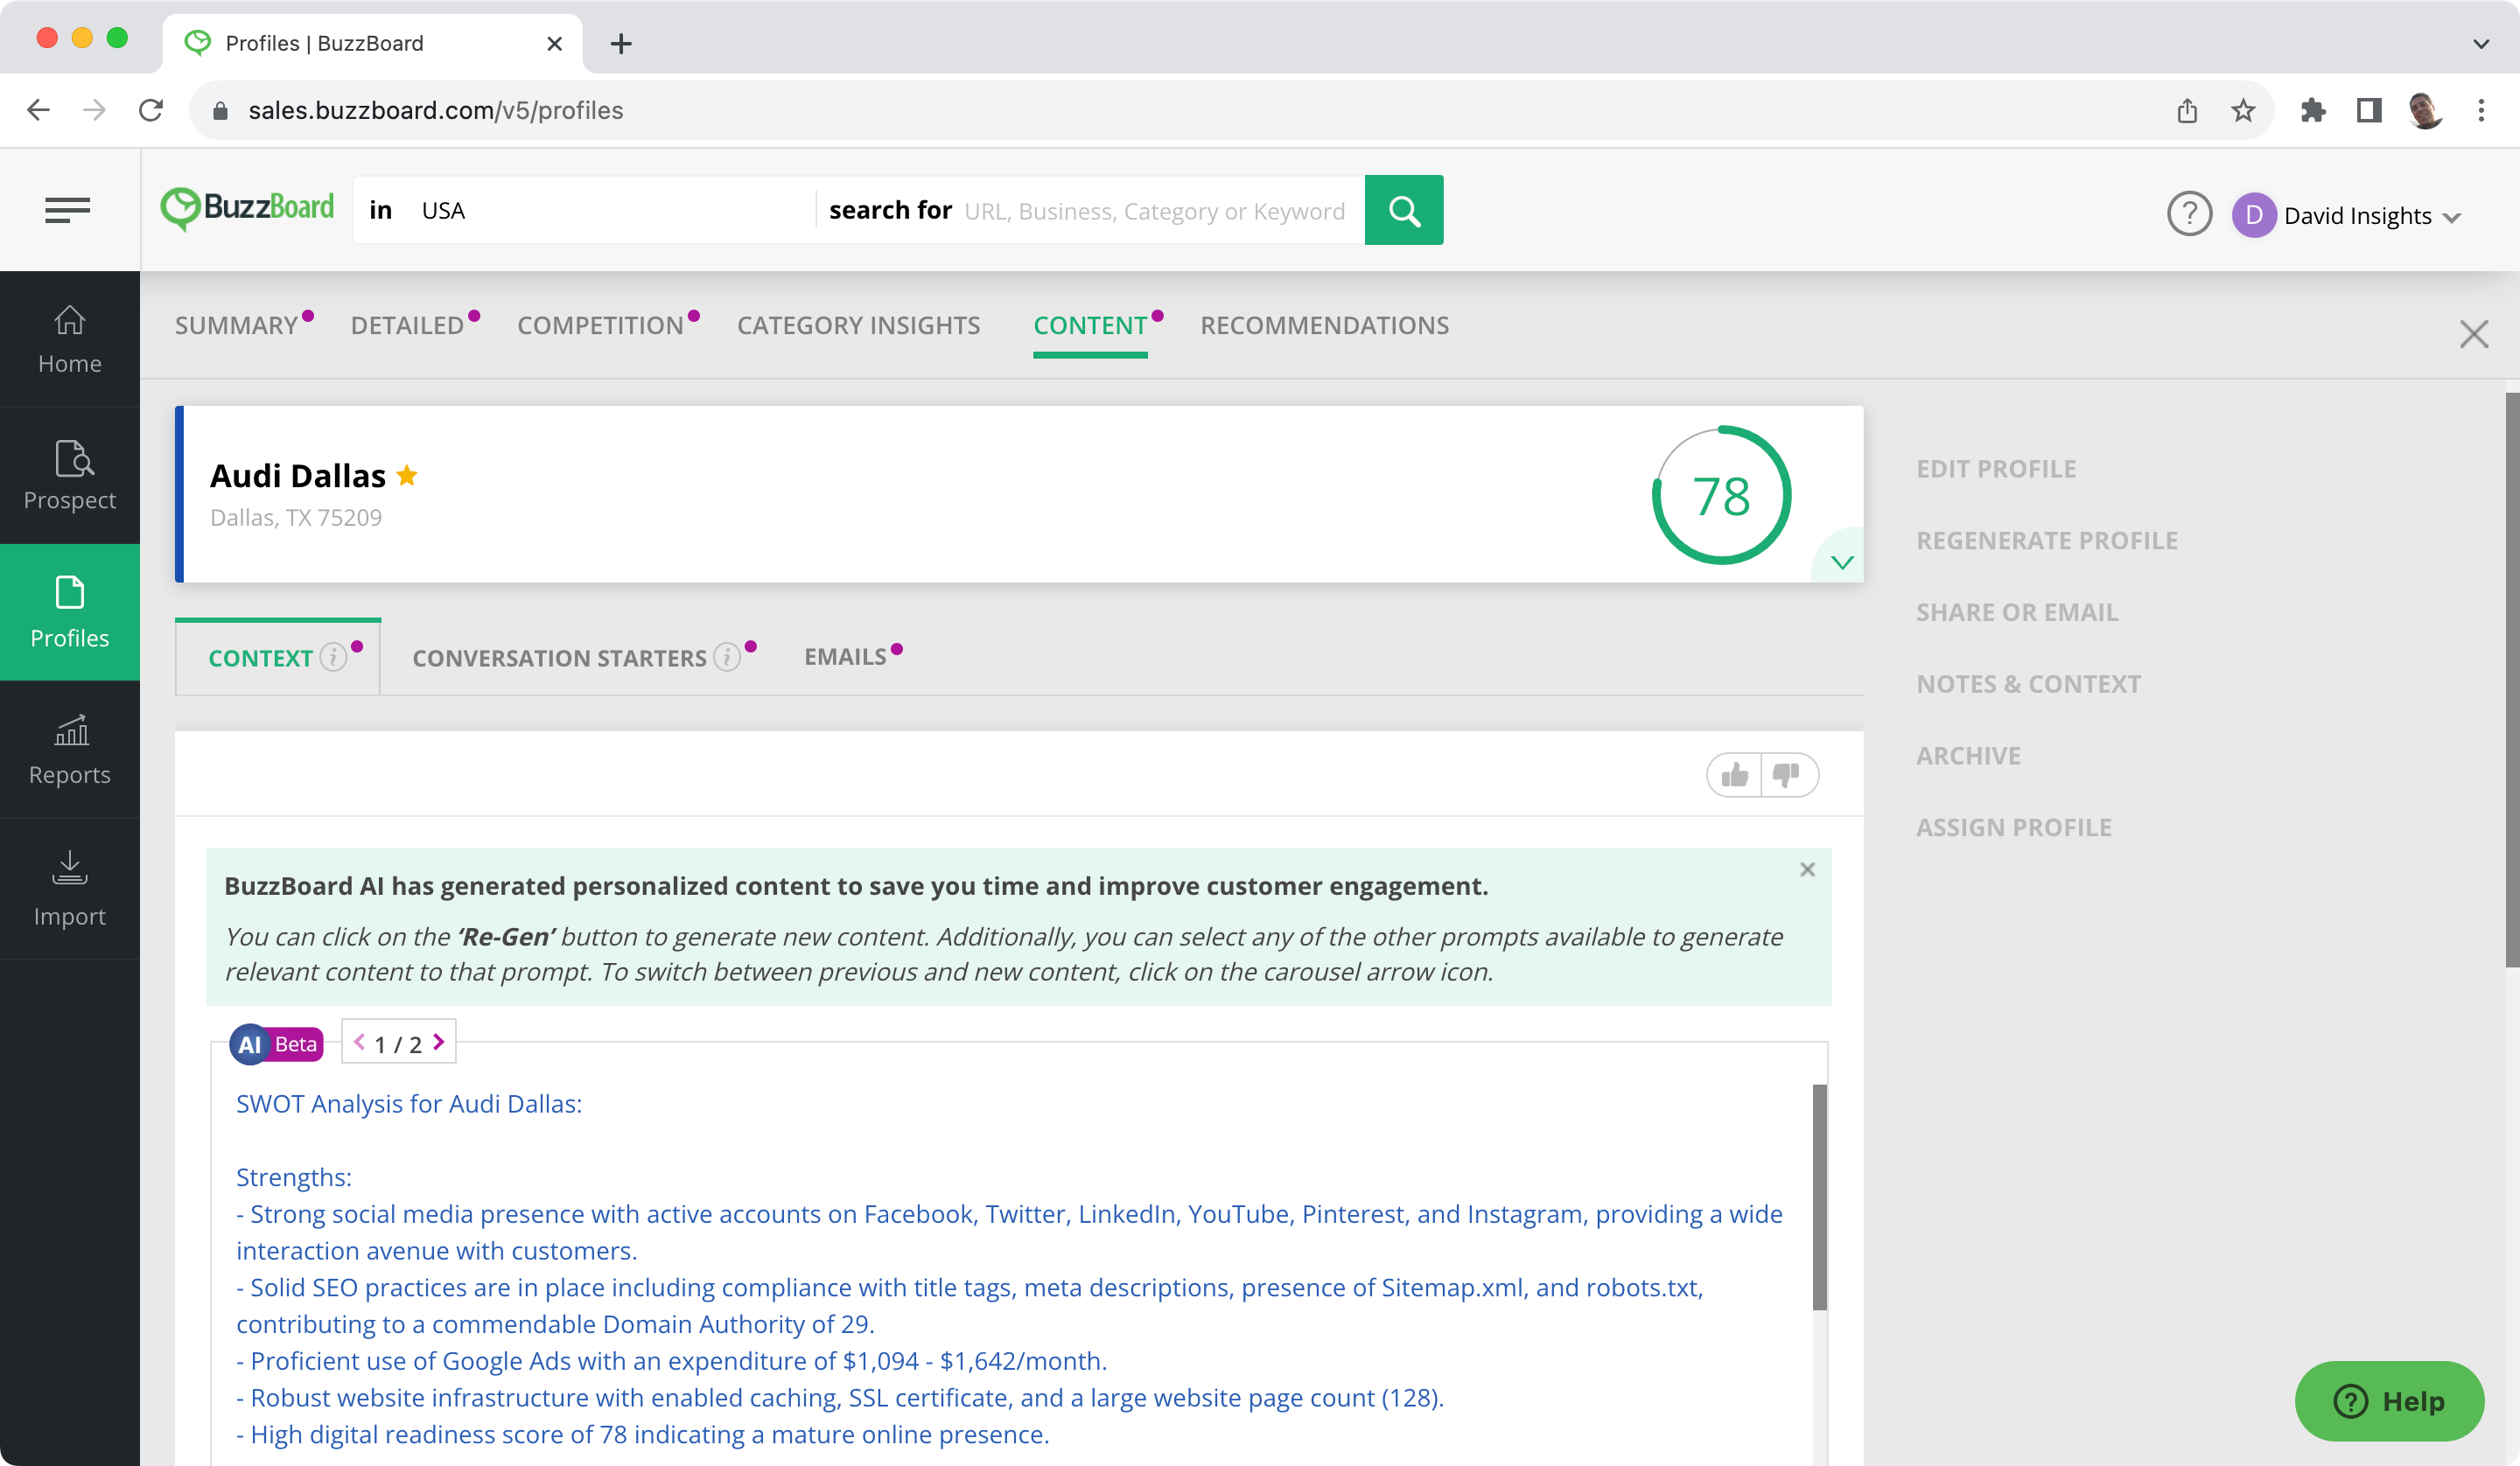Open the hamburger menu icon
2520x1466 pixels.
pyautogui.click(x=68, y=210)
